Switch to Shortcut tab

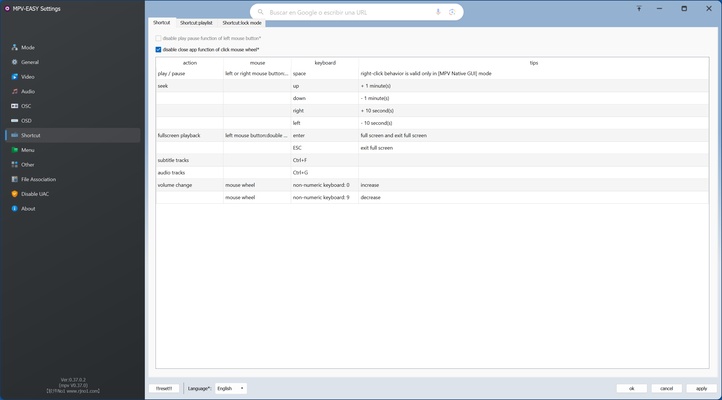[x=161, y=23]
